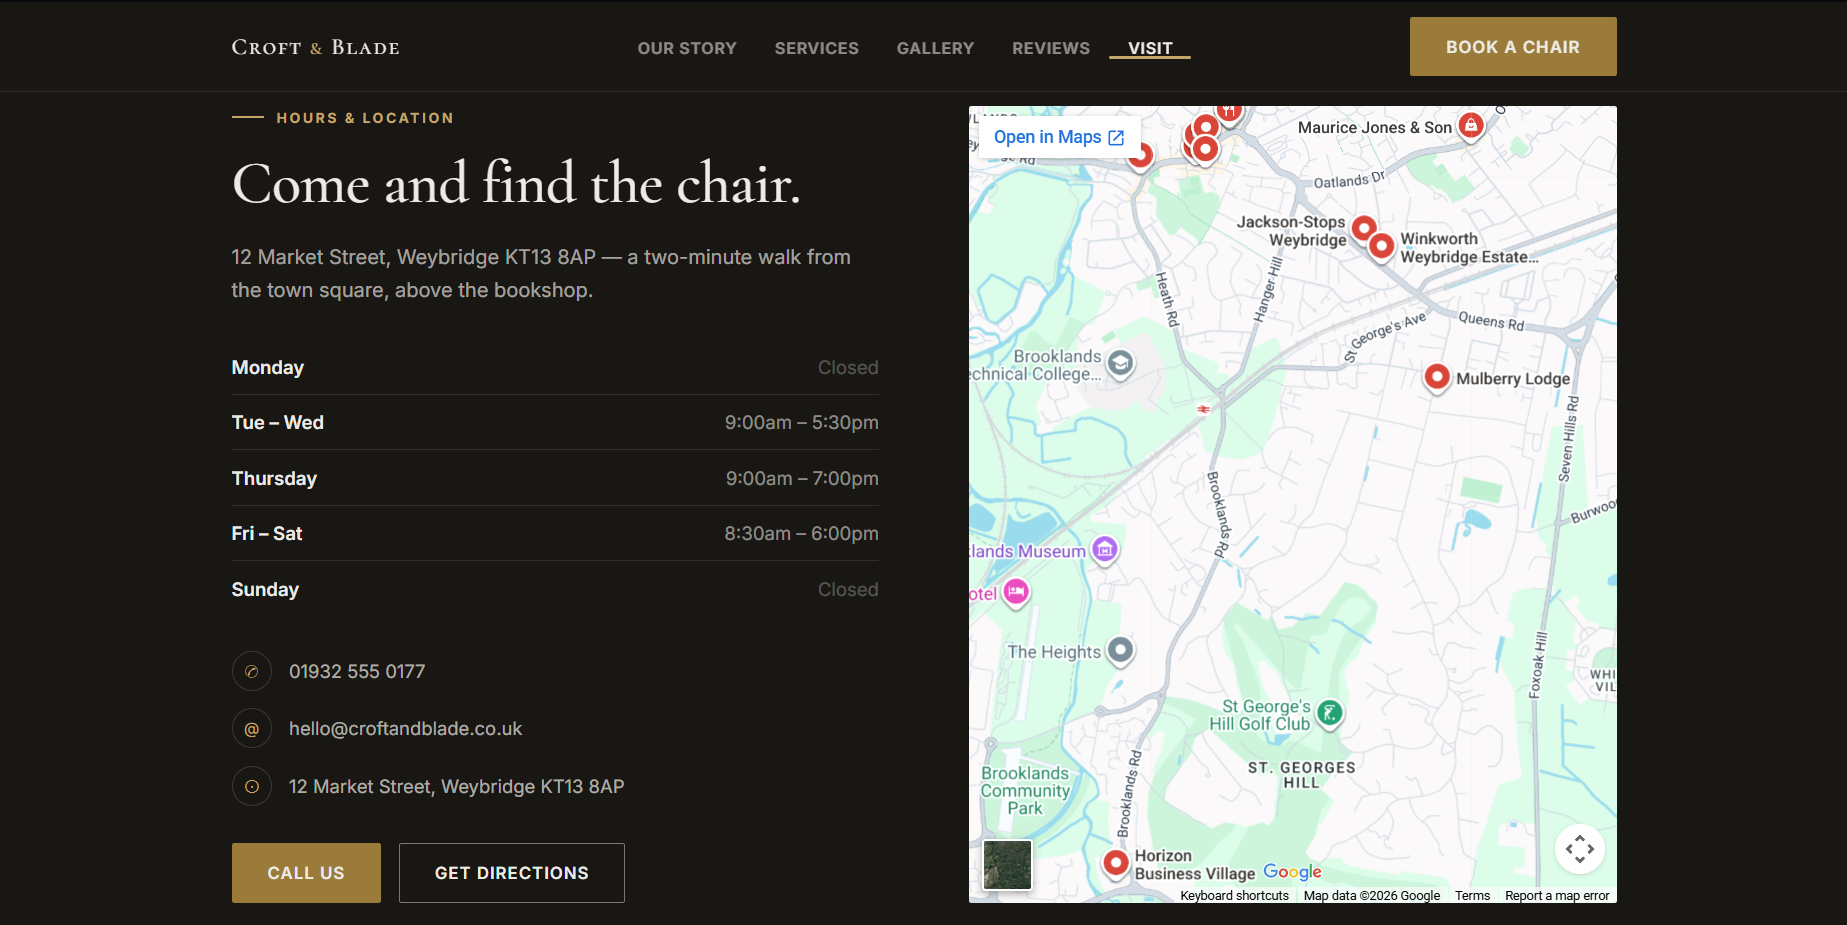Click the Get Directions button
This screenshot has height=925, width=1847.
pos(512,873)
